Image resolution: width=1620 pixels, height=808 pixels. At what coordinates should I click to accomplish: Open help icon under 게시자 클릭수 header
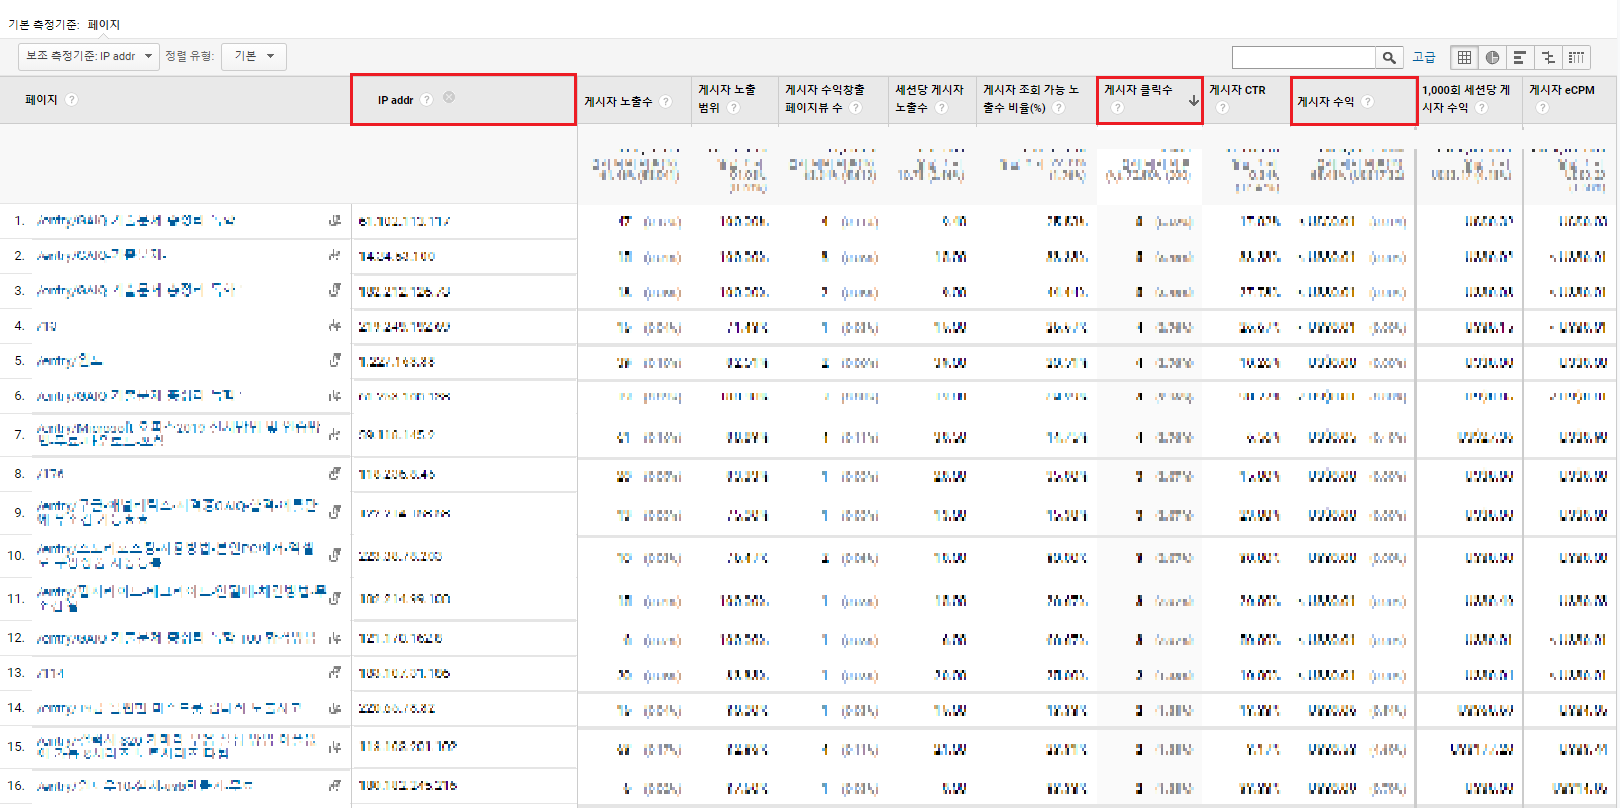coord(1117,108)
